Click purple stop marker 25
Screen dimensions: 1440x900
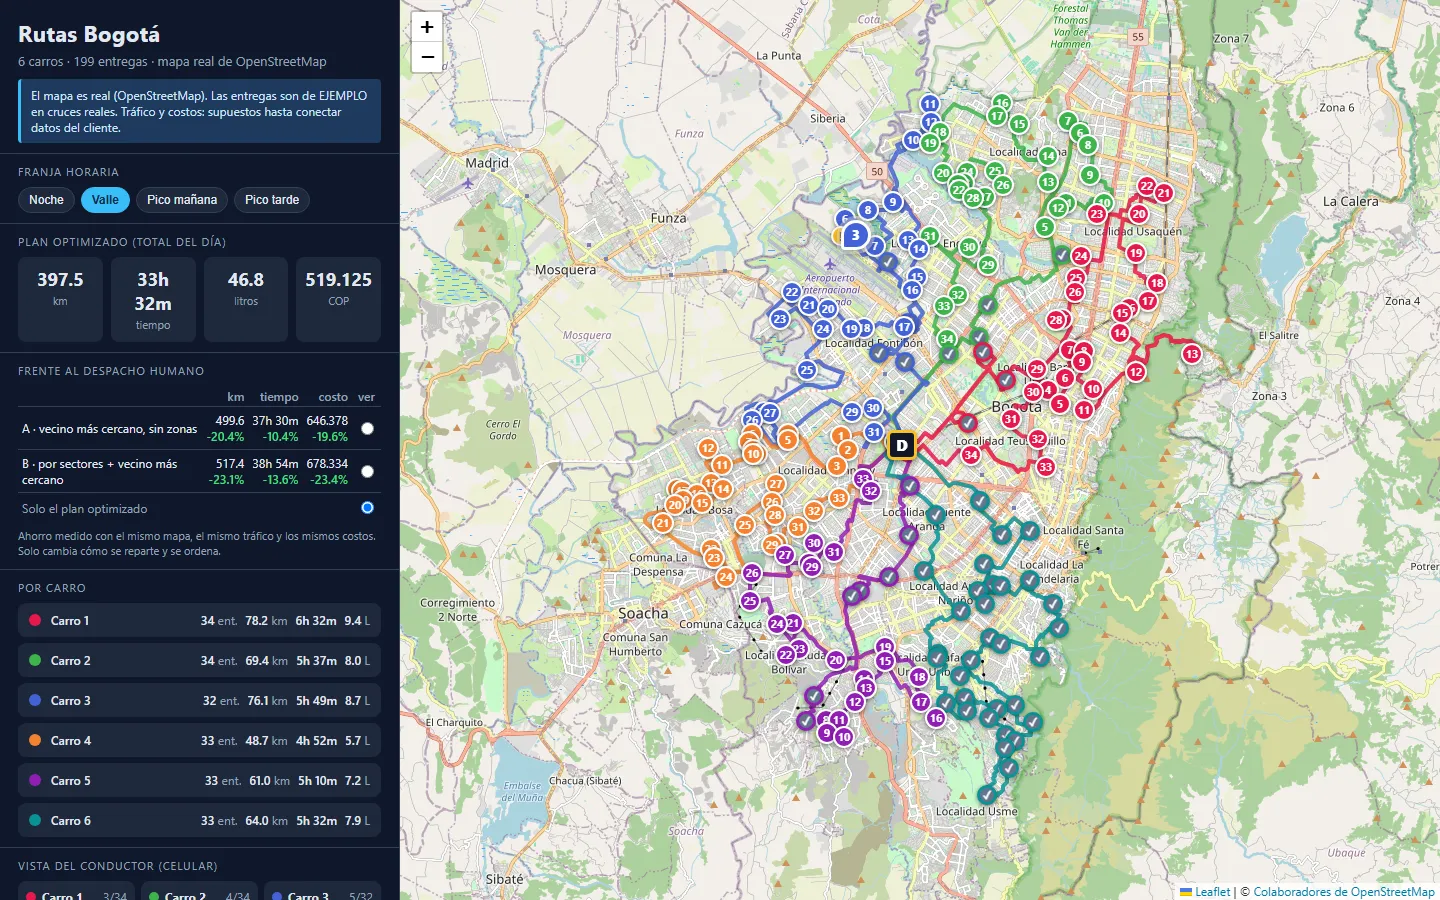click(x=750, y=601)
